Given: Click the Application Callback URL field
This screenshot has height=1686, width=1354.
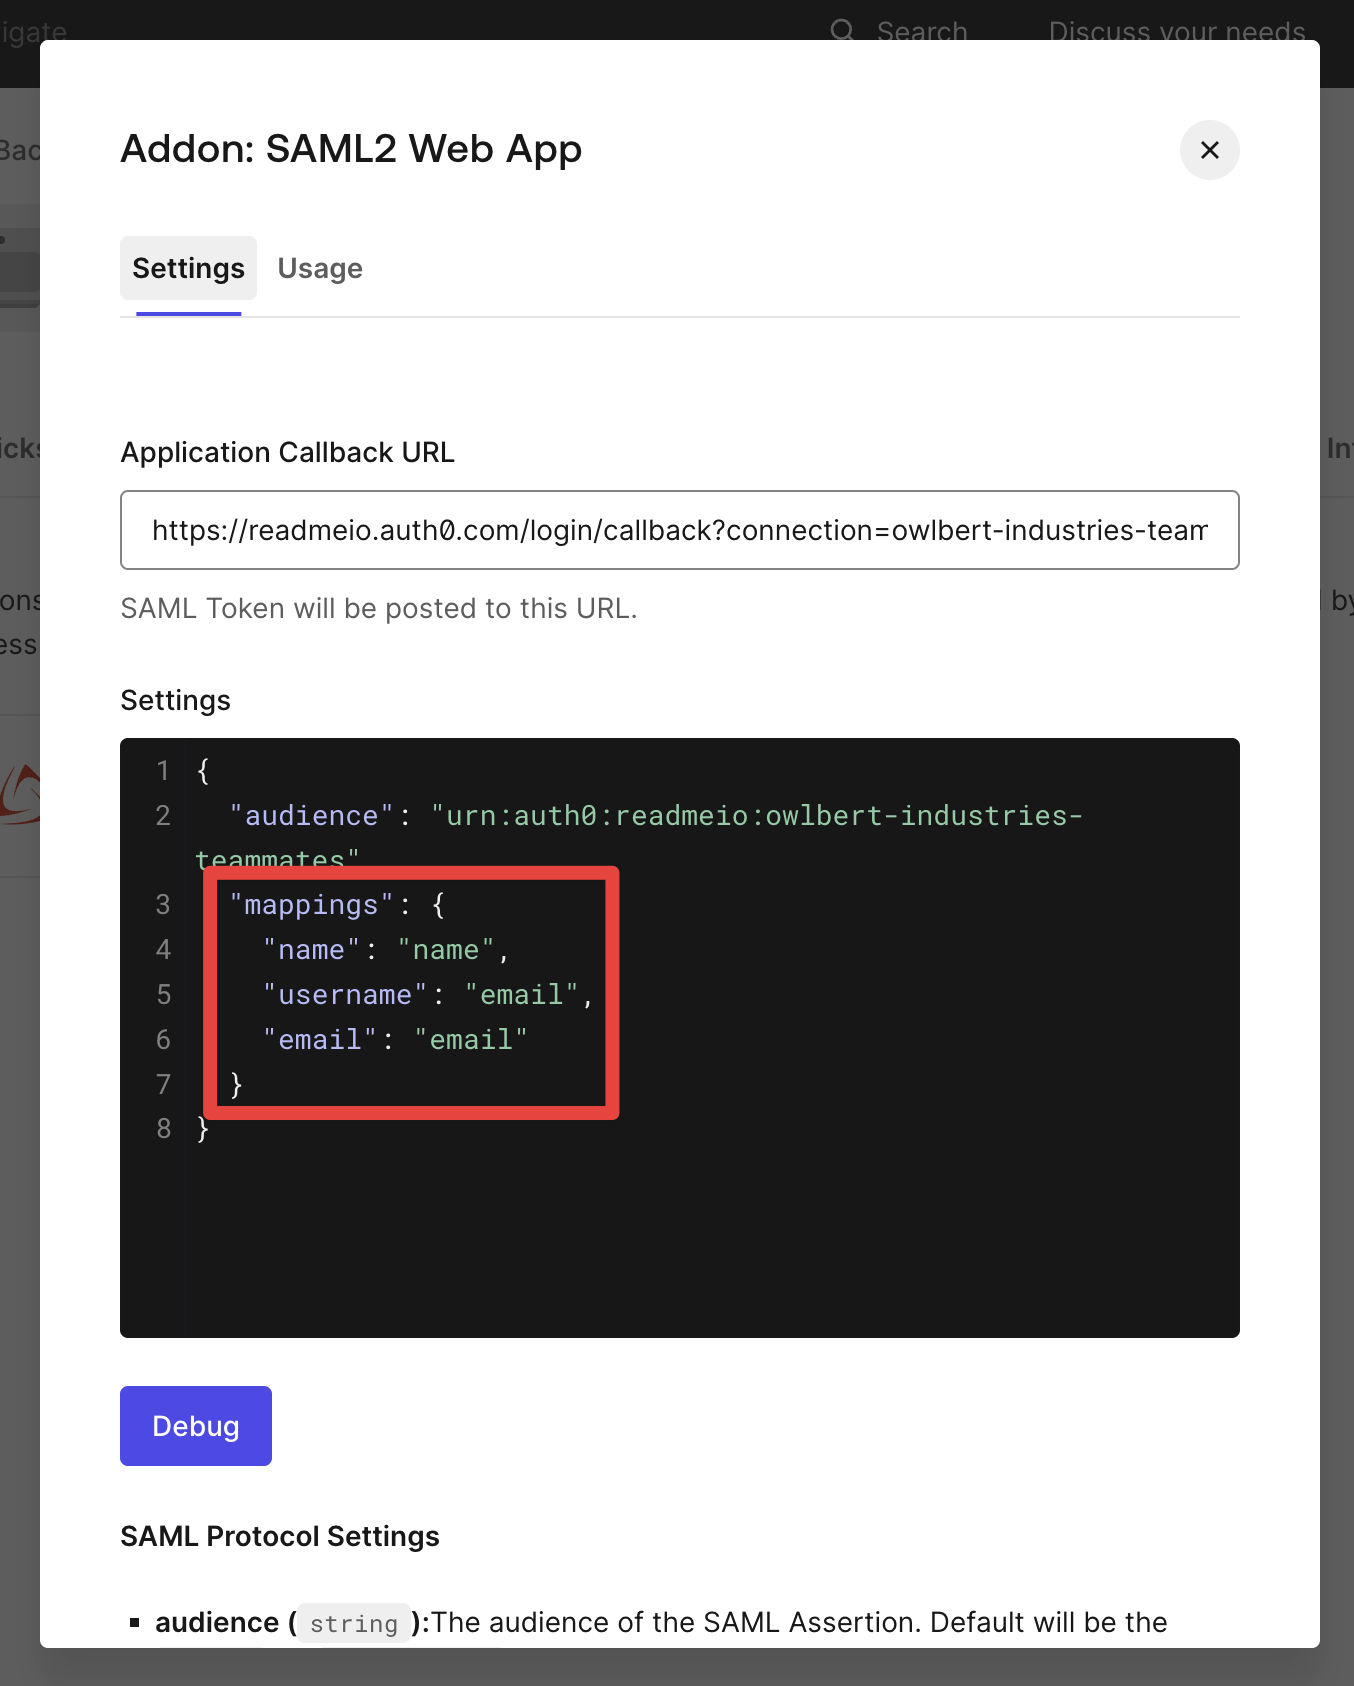Looking at the screenshot, I should click(x=680, y=530).
